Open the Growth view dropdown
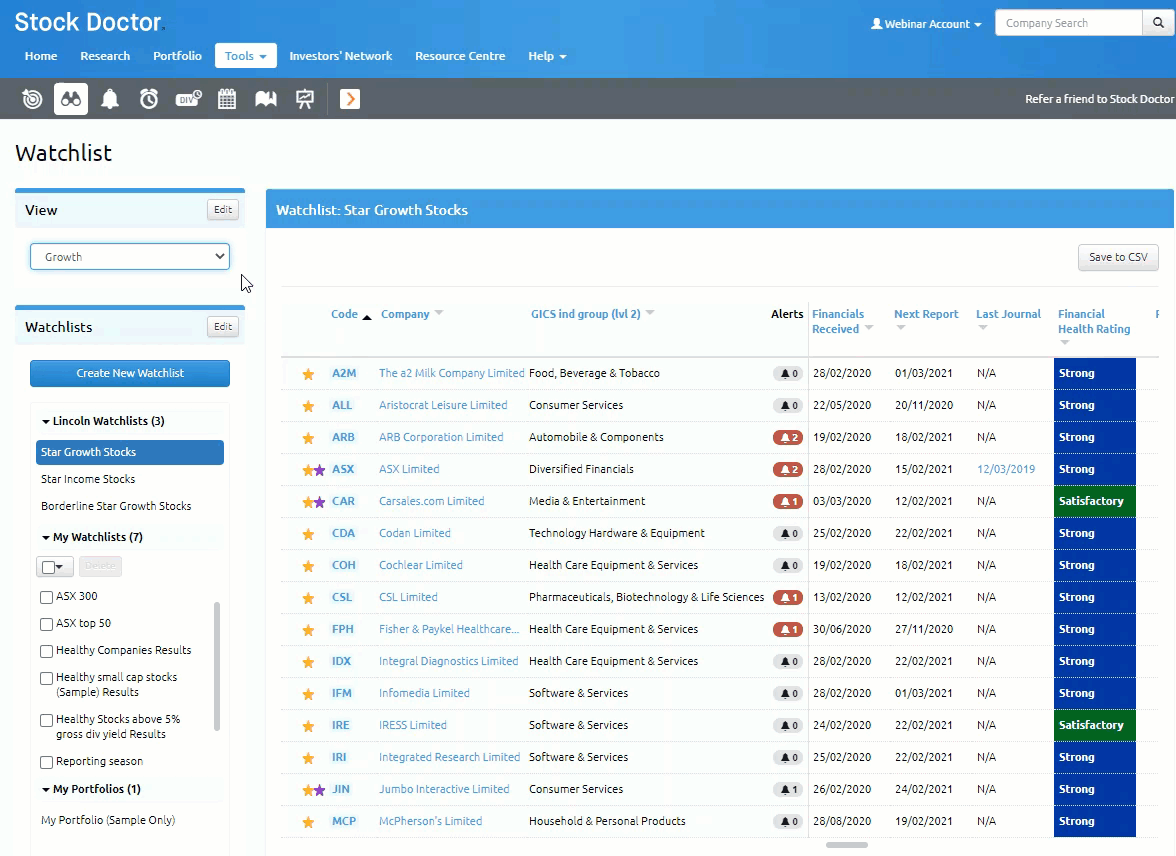The width and height of the screenshot is (1176, 856). coord(130,257)
